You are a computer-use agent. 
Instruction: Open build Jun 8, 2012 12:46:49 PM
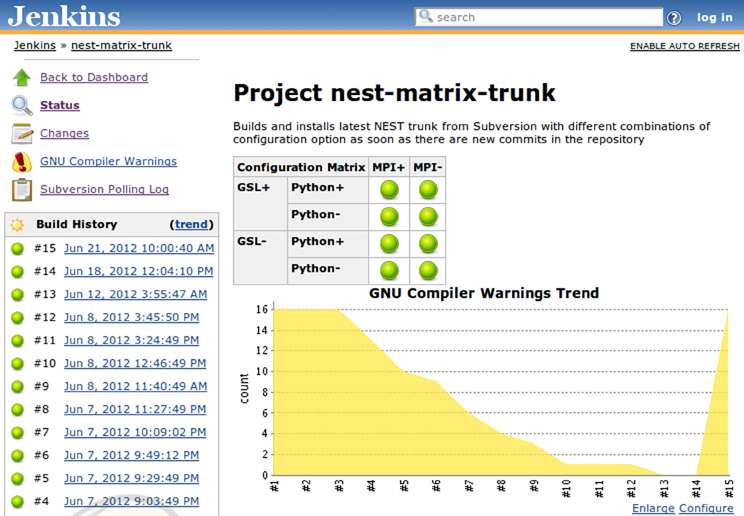(135, 363)
